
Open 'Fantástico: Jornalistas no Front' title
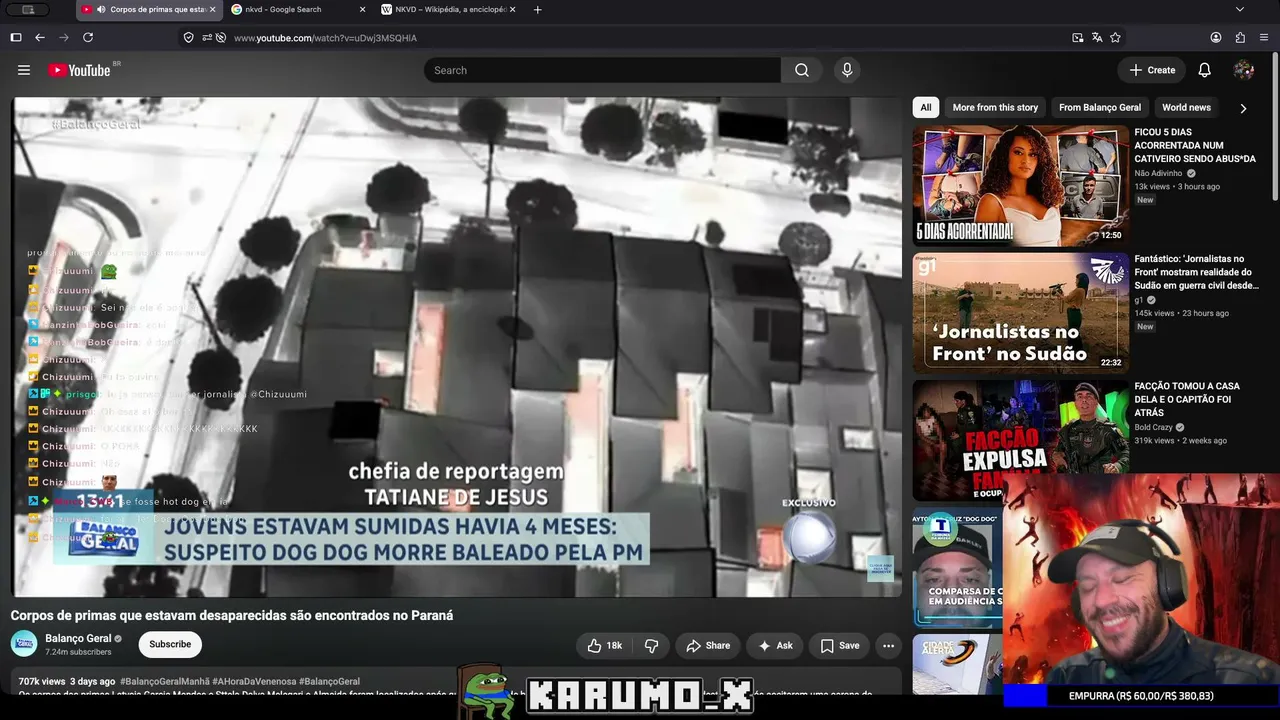[x=1196, y=272]
